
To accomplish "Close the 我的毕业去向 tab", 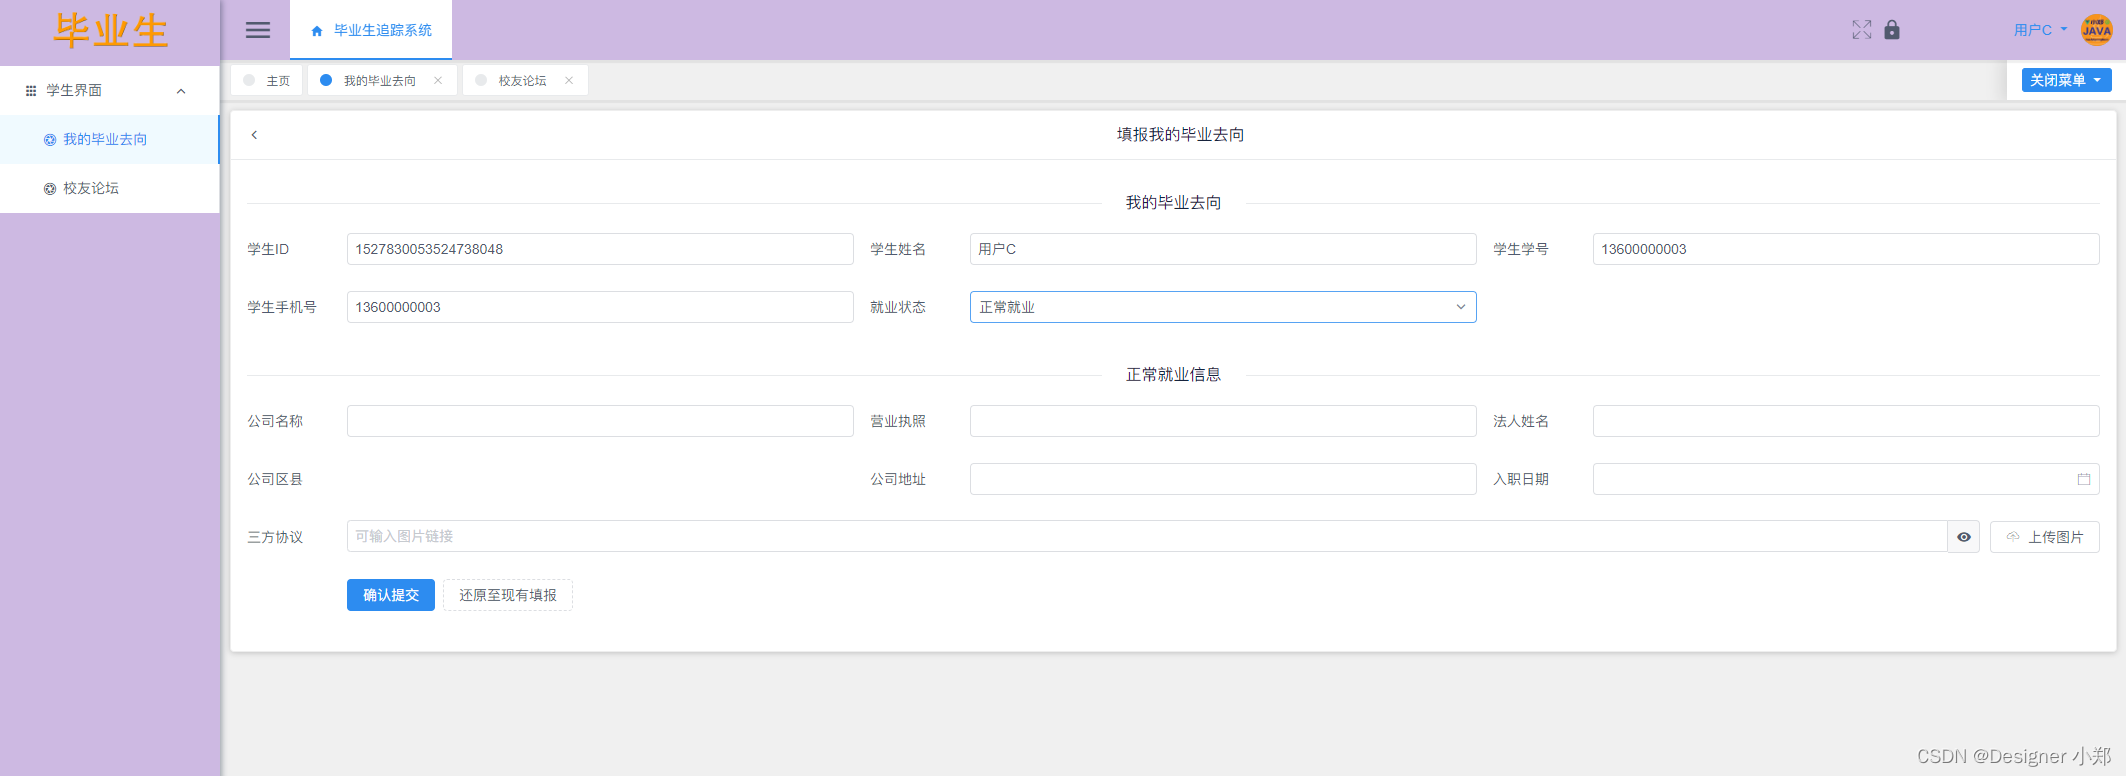I will point(438,80).
